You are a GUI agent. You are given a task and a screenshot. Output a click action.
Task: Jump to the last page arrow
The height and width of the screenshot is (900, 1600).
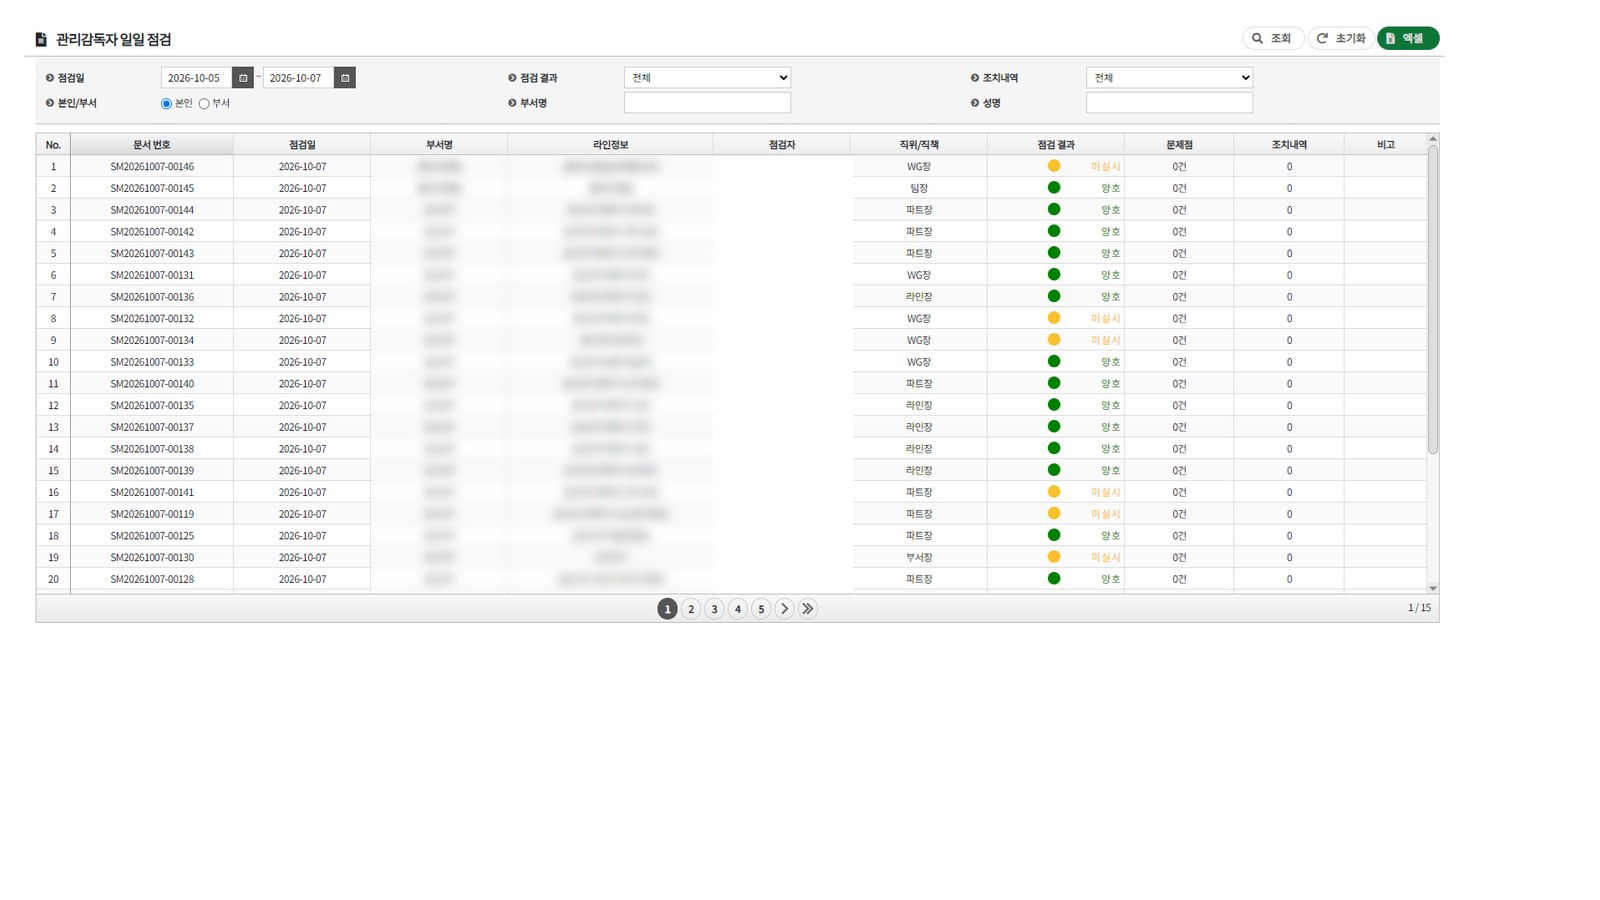[x=808, y=609]
